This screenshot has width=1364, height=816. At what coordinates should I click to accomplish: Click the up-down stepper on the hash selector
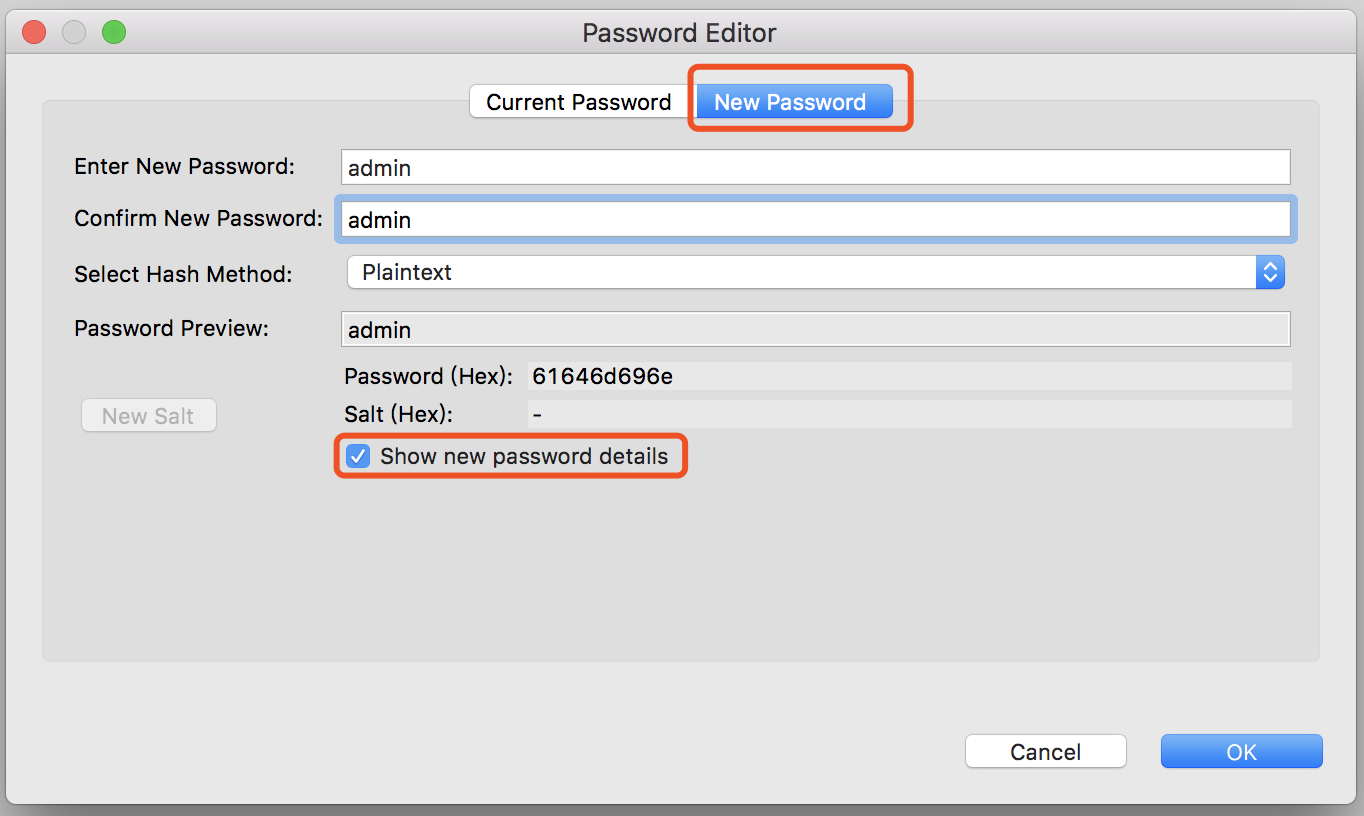[x=1270, y=272]
